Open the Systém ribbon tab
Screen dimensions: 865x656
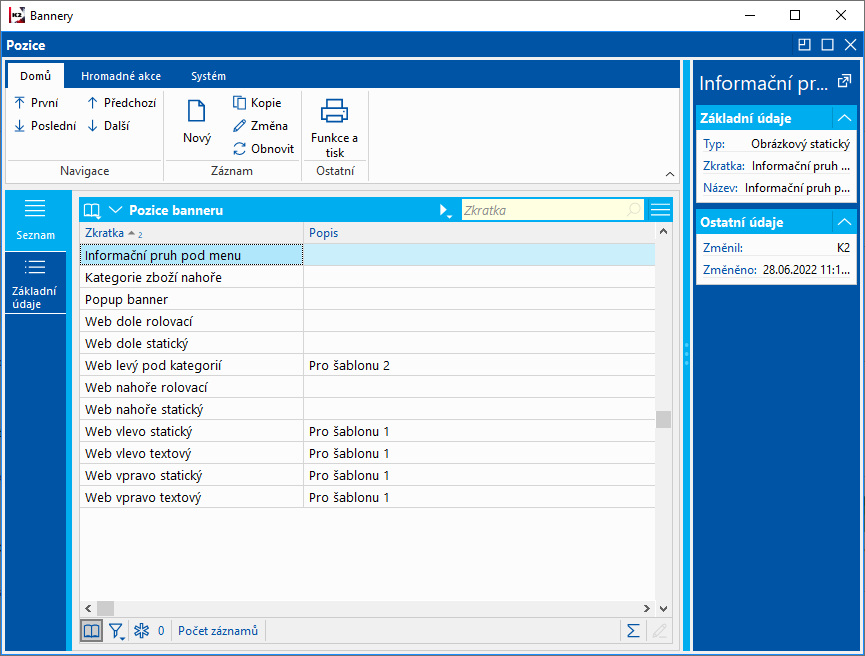pyautogui.click(x=208, y=76)
